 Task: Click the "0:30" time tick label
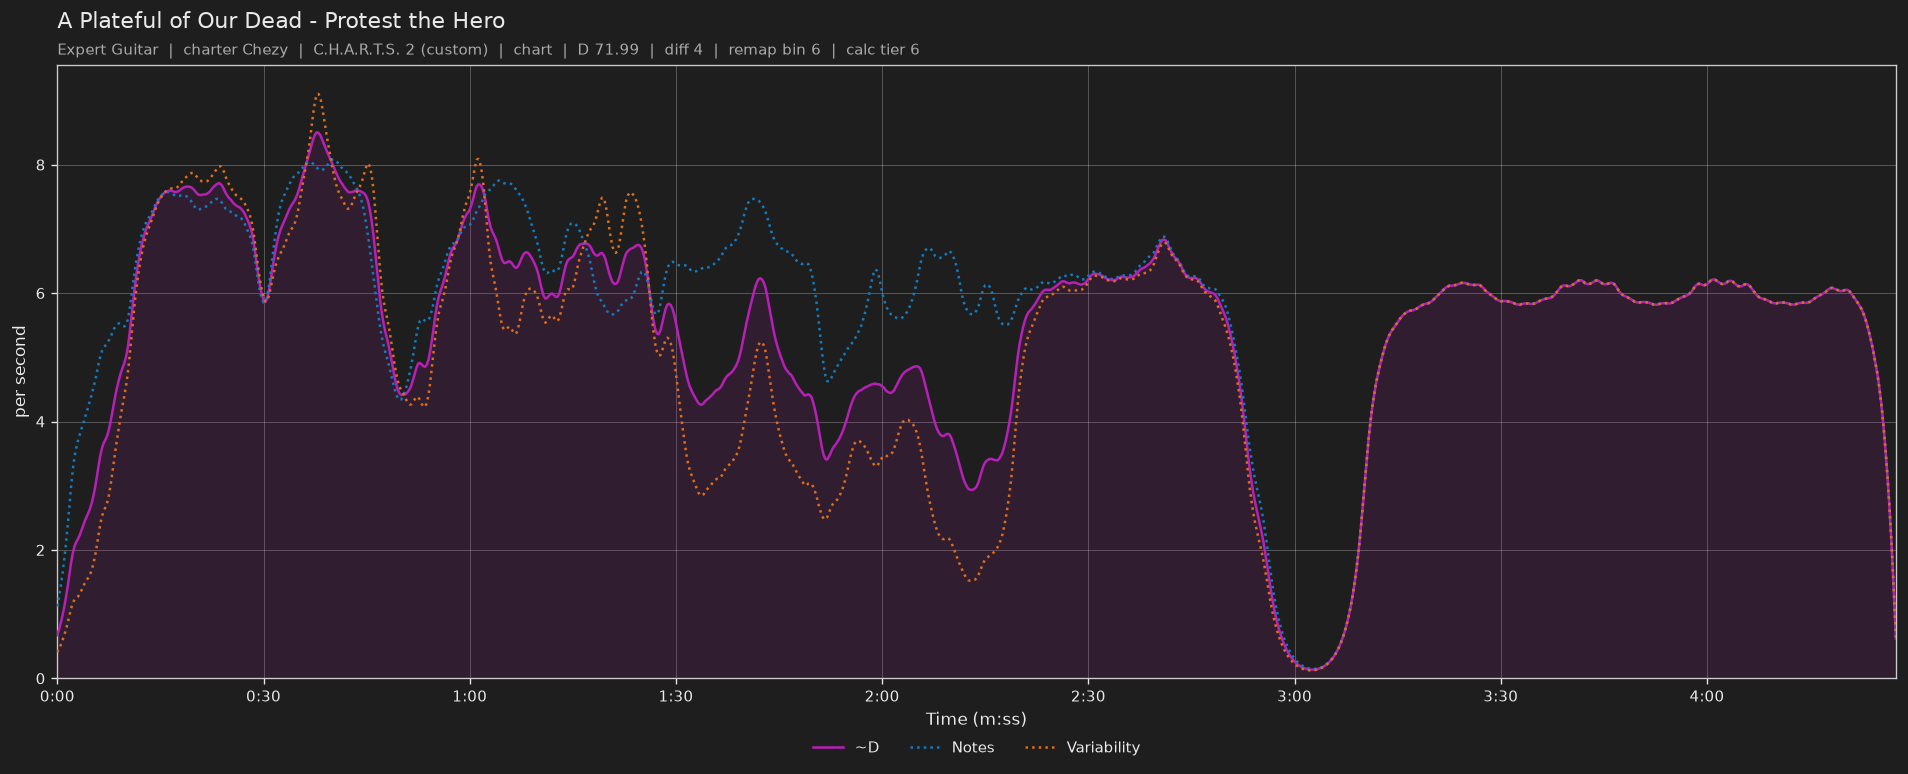[264, 696]
